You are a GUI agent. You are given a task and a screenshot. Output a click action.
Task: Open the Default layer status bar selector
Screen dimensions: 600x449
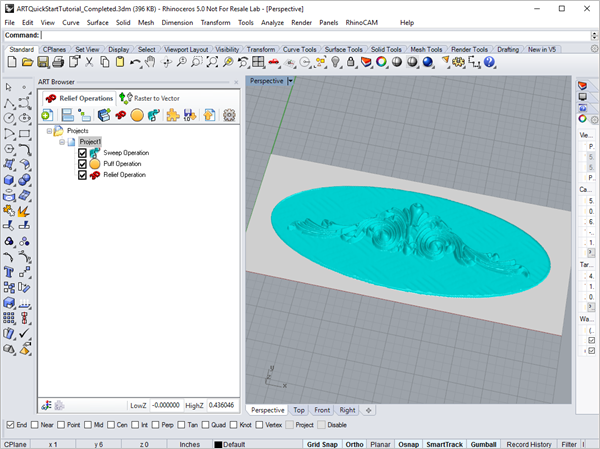(230, 444)
